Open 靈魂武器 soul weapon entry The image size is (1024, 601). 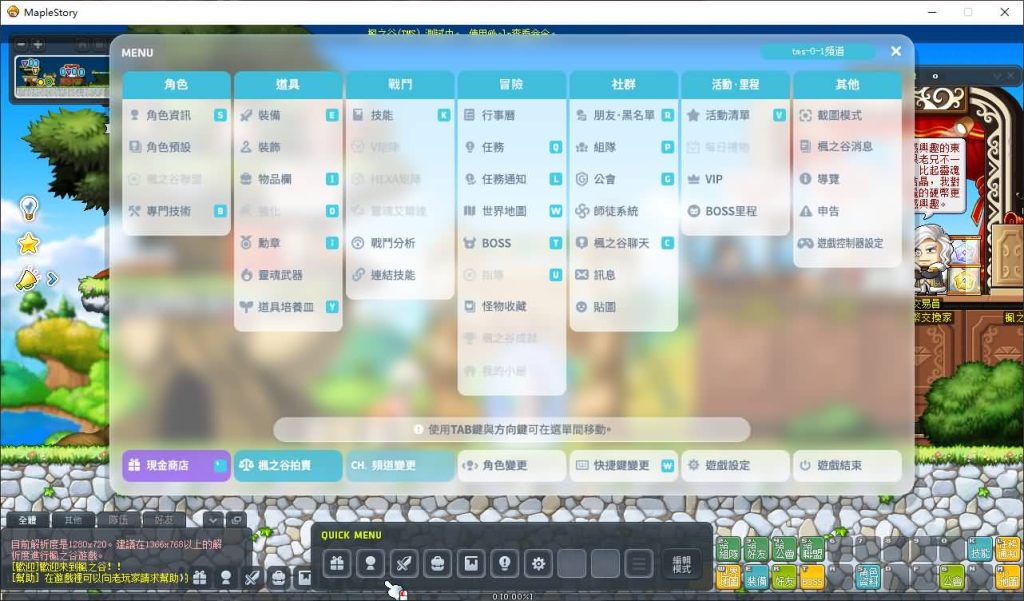288,275
